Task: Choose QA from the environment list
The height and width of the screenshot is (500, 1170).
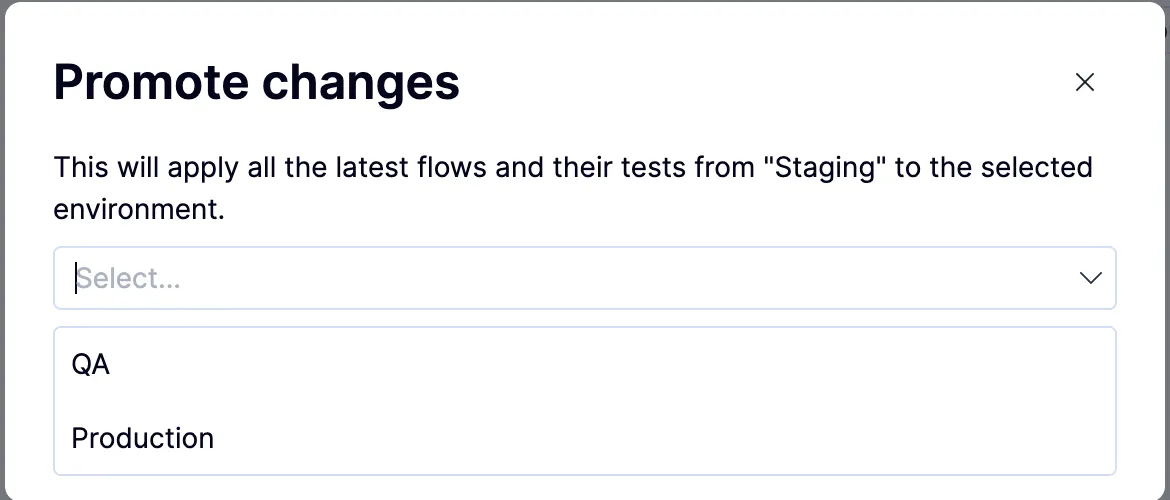Action: pyautogui.click(x=91, y=365)
